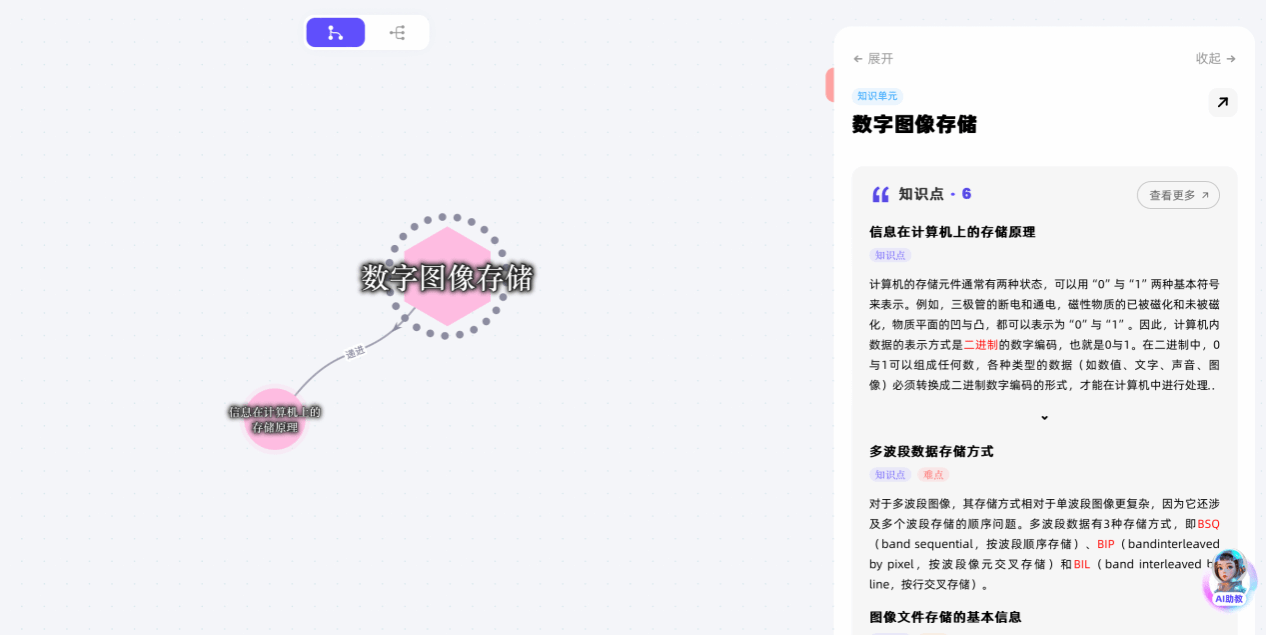
Task: Click the 难点 tag badge
Action: [934, 475]
